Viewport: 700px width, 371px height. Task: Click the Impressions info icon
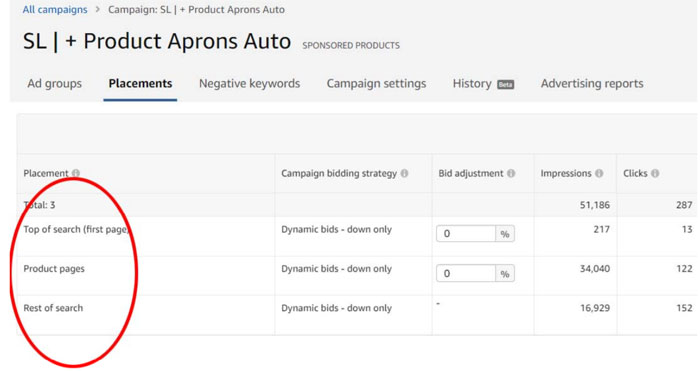click(599, 173)
